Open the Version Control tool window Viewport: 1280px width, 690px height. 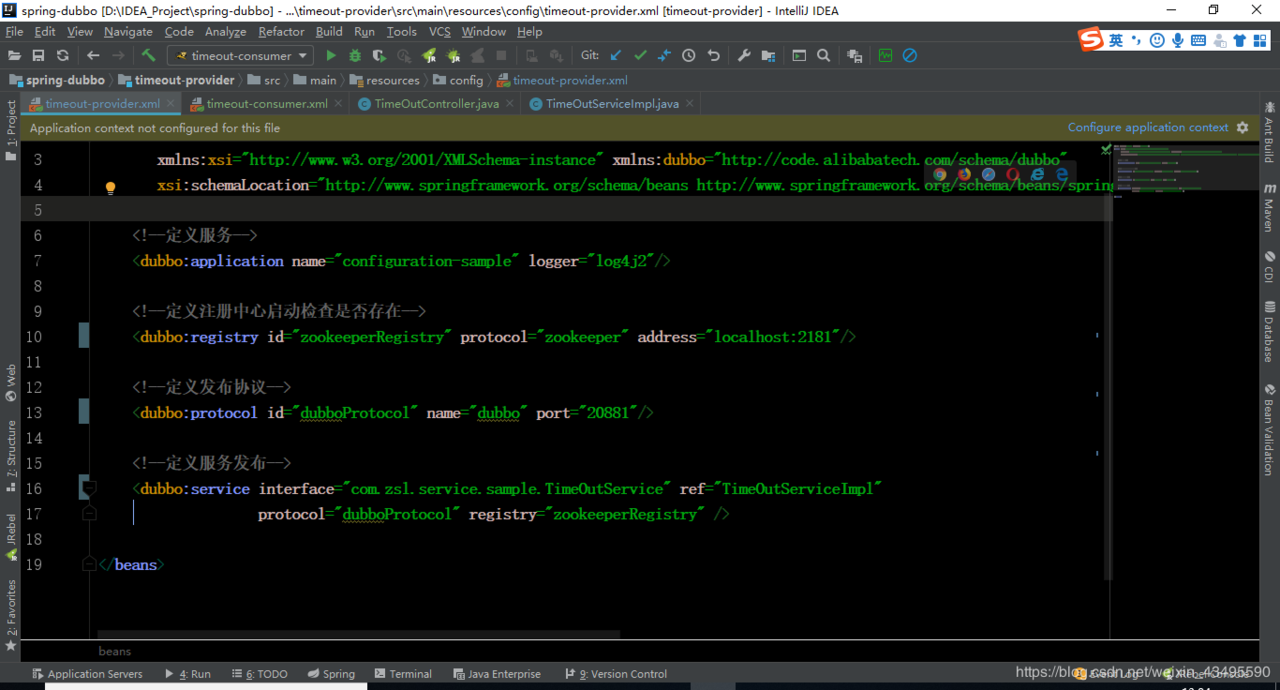pos(616,674)
